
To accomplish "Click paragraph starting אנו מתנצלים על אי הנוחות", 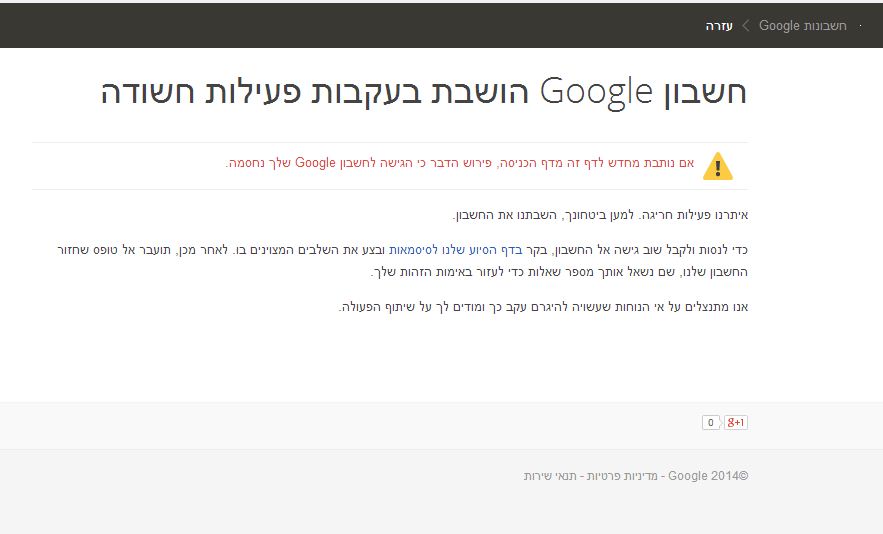I will [543, 307].
